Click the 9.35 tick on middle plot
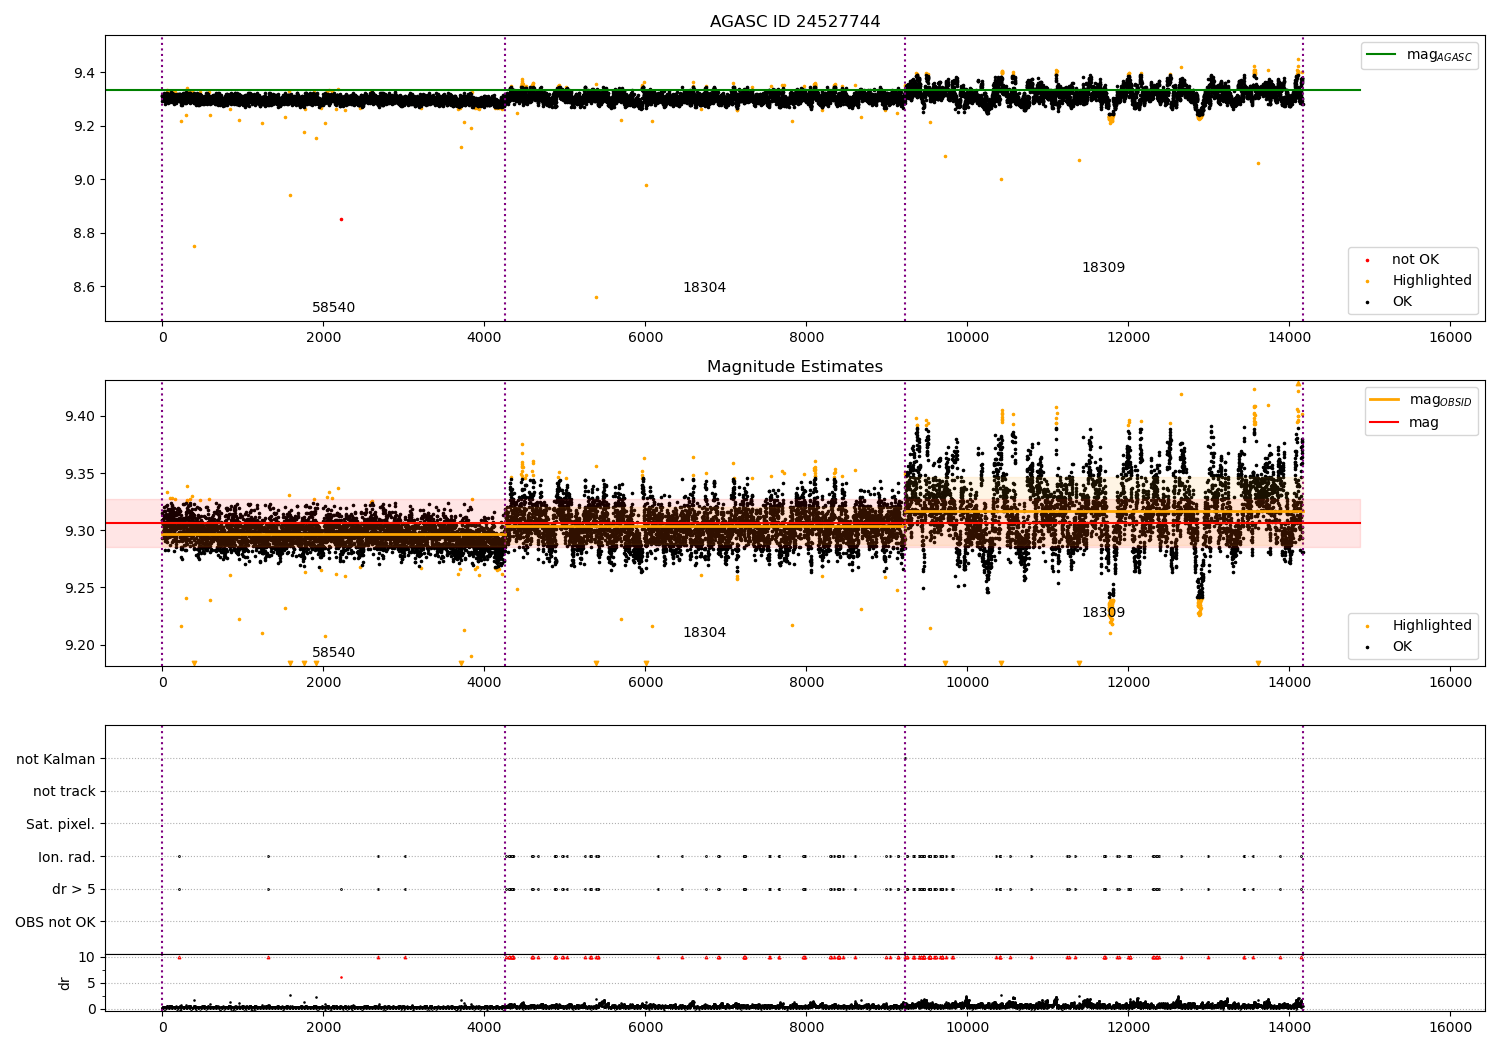Screen dimensions: 1500x1050 [79, 474]
